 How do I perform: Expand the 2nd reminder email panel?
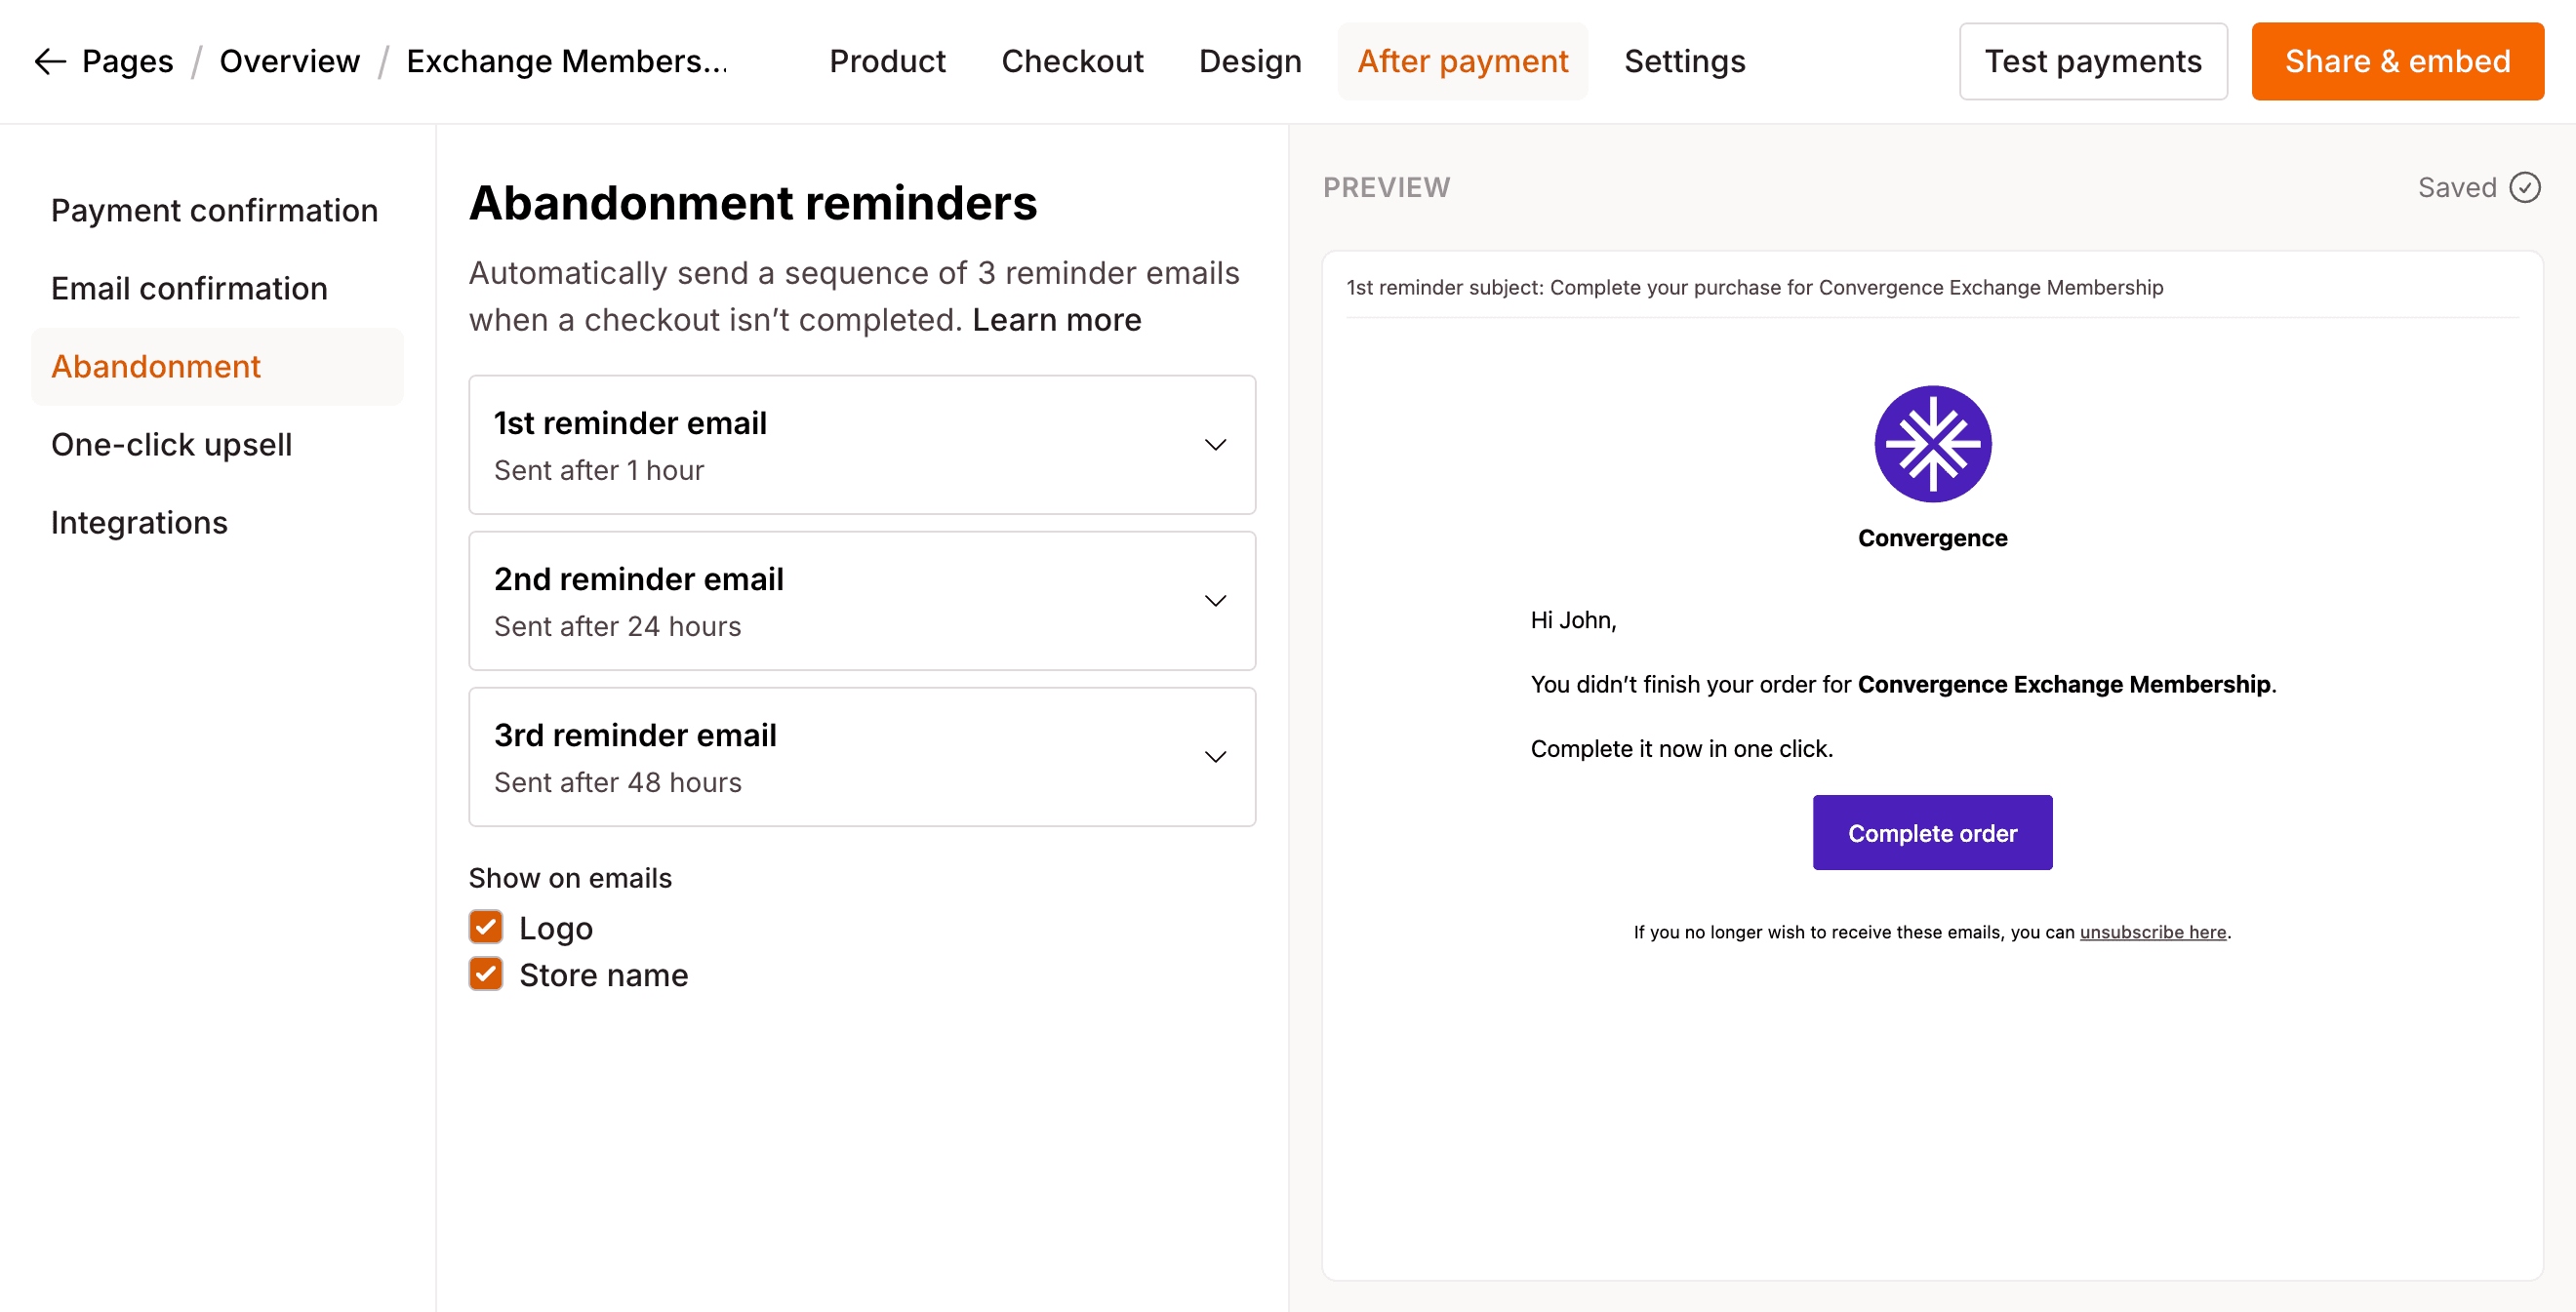tap(1215, 600)
